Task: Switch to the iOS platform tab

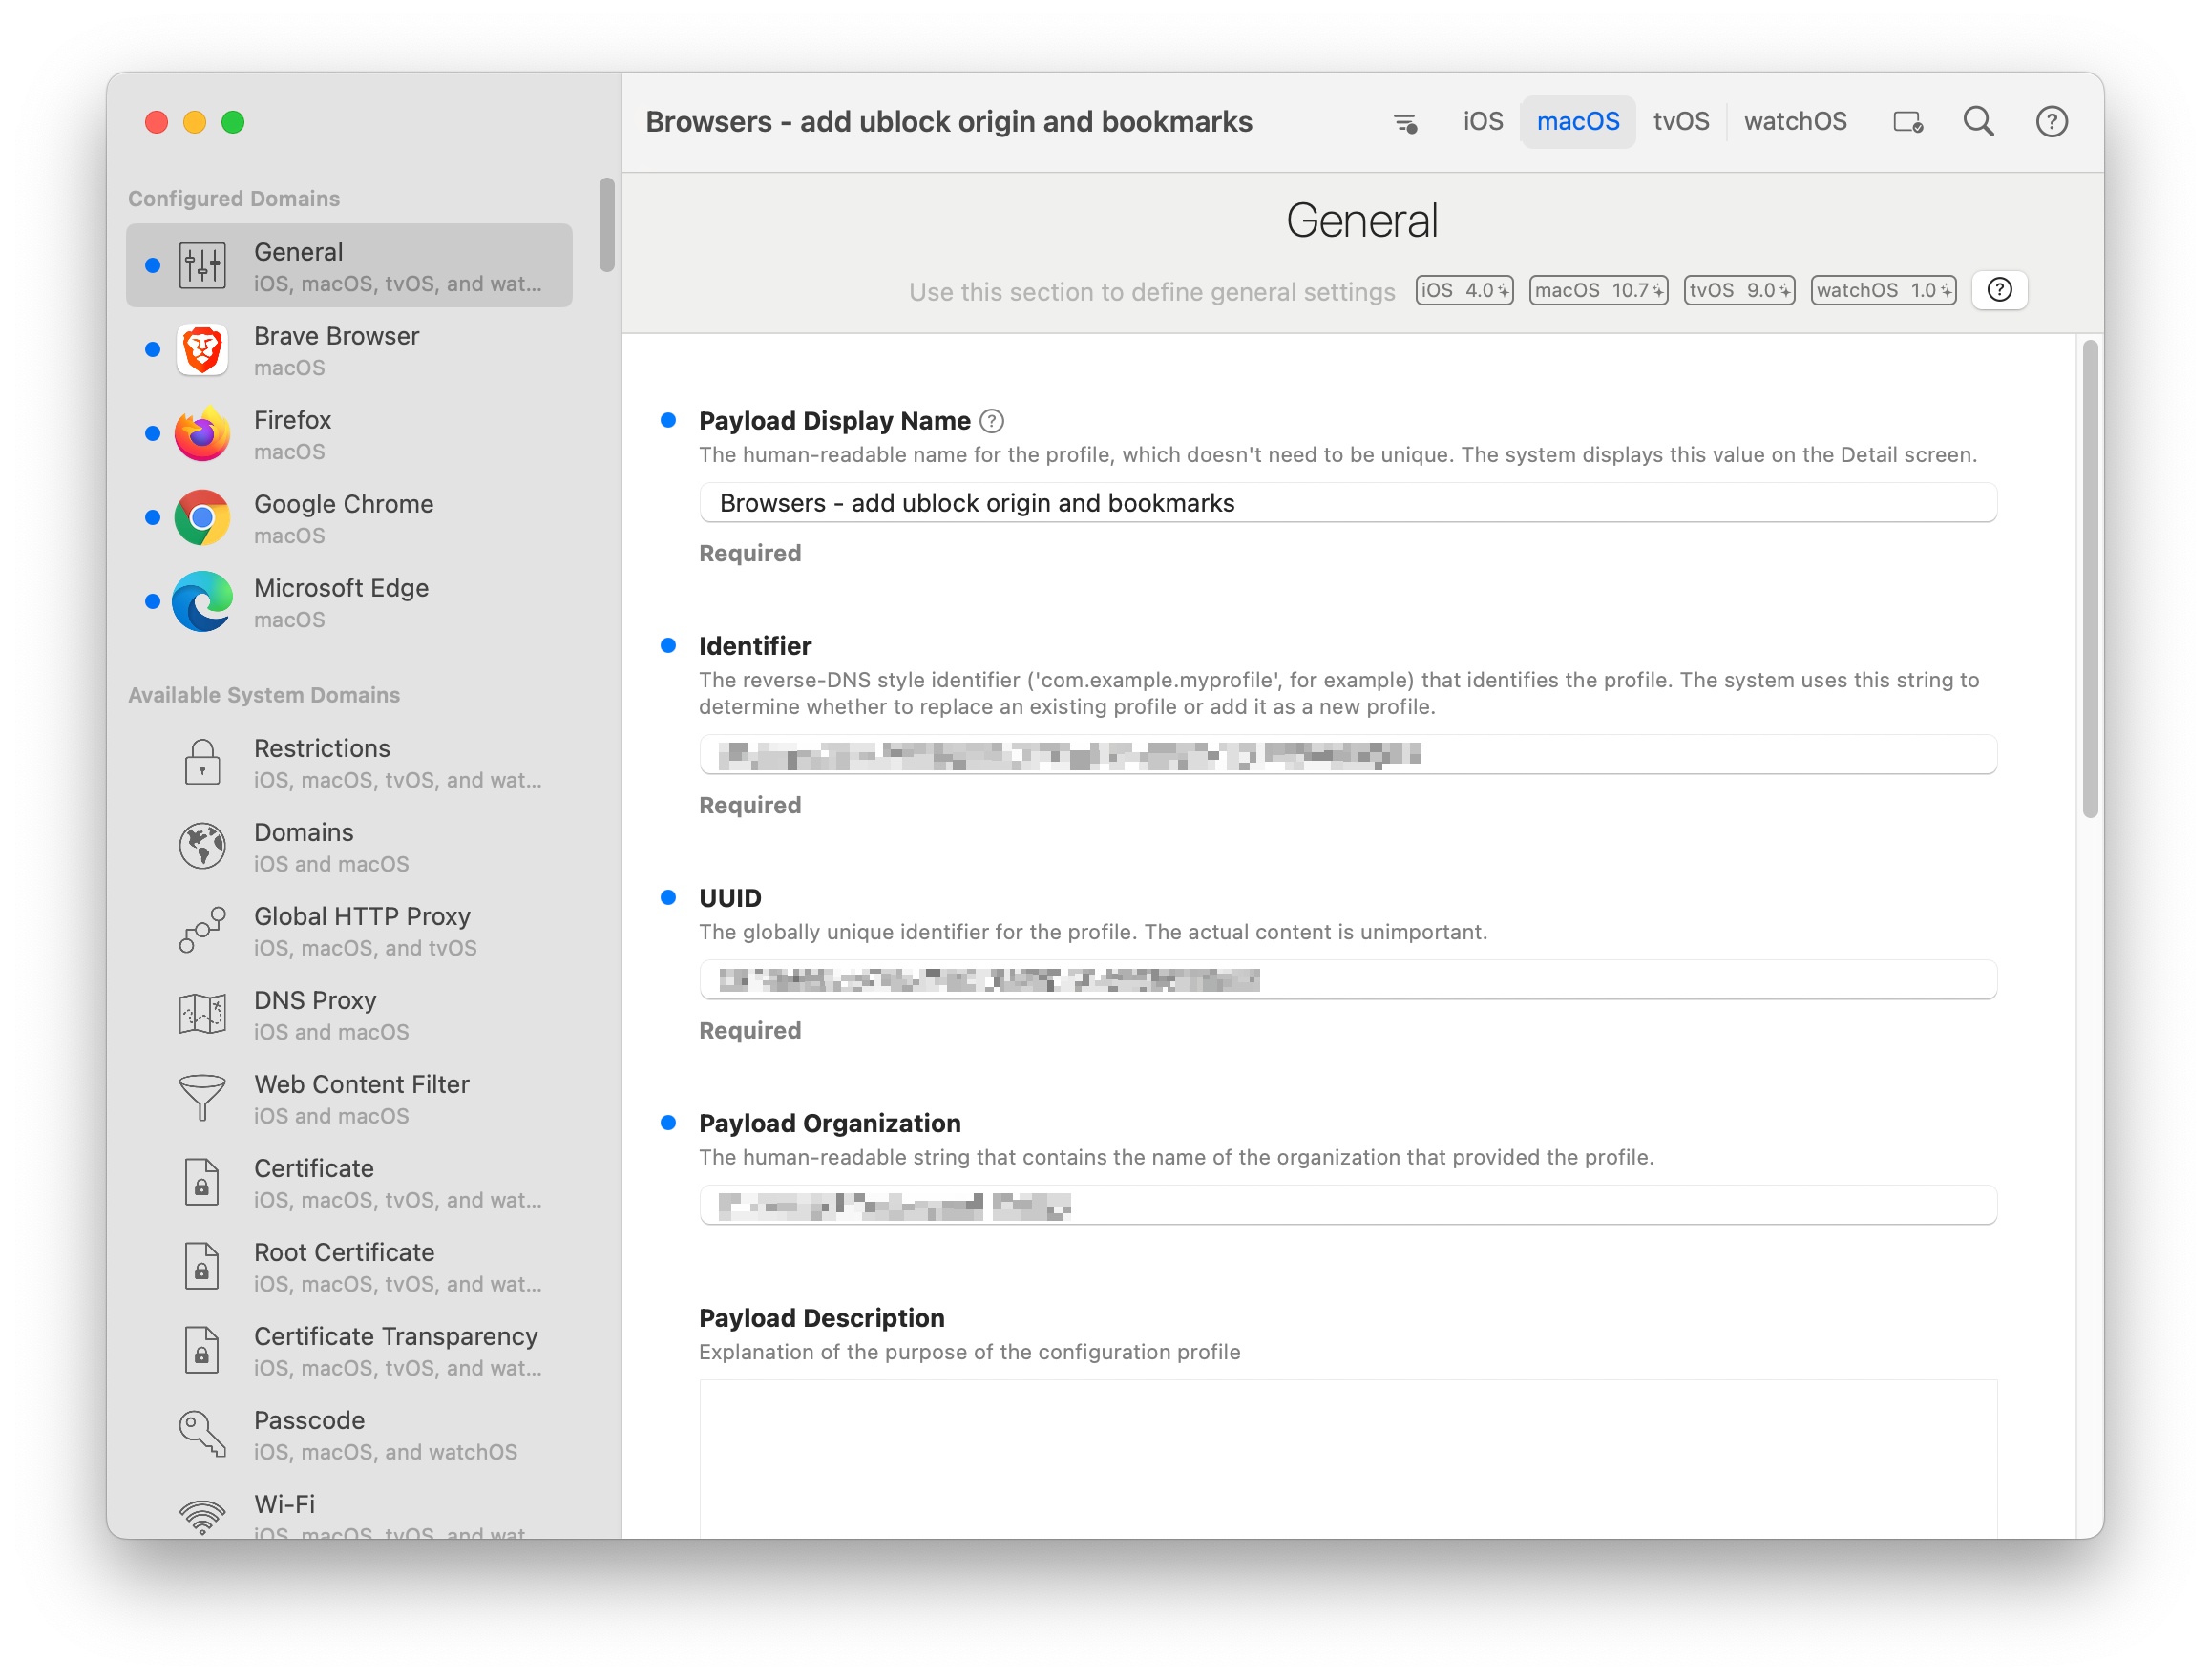Action: (1482, 122)
